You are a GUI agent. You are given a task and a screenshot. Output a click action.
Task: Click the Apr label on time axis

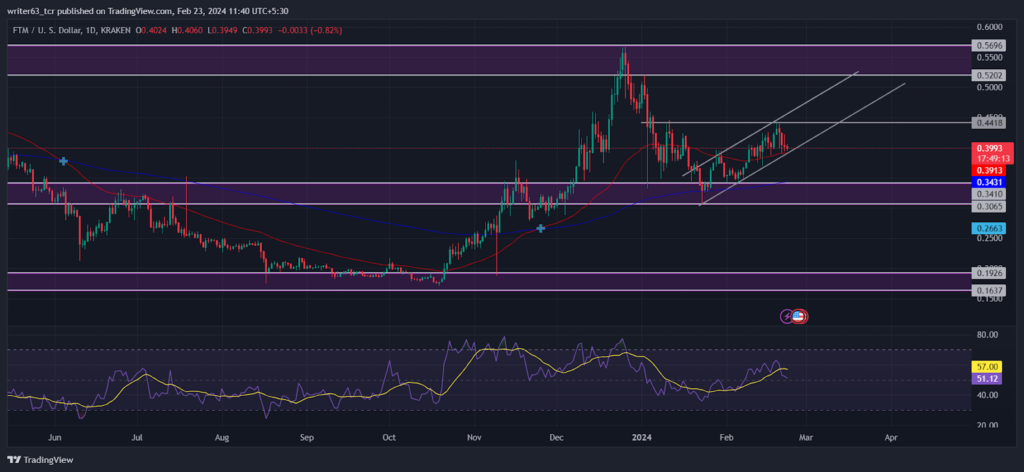[890, 436]
